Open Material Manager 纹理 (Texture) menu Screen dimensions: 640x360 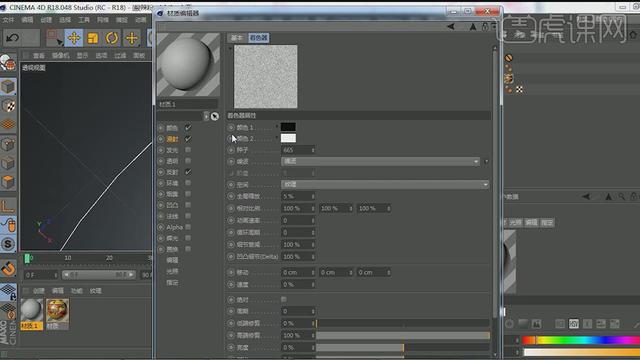pyautogui.click(x=96, y=291)
